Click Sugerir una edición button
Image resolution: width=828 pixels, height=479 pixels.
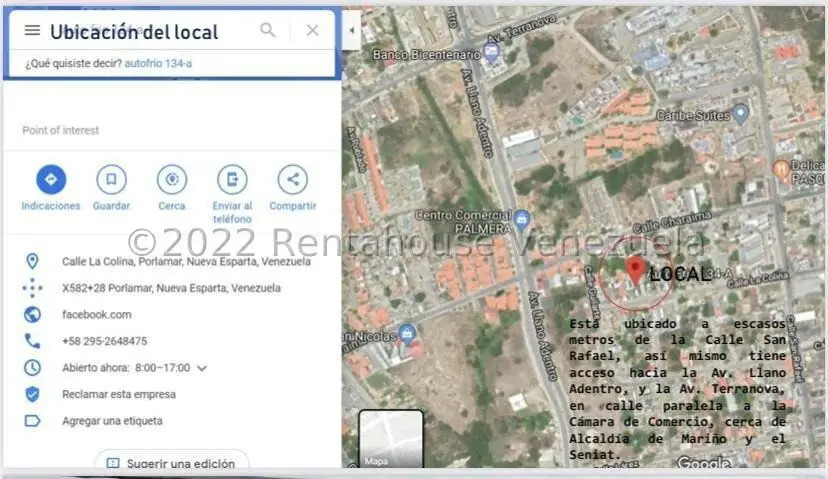pos(171,463)
